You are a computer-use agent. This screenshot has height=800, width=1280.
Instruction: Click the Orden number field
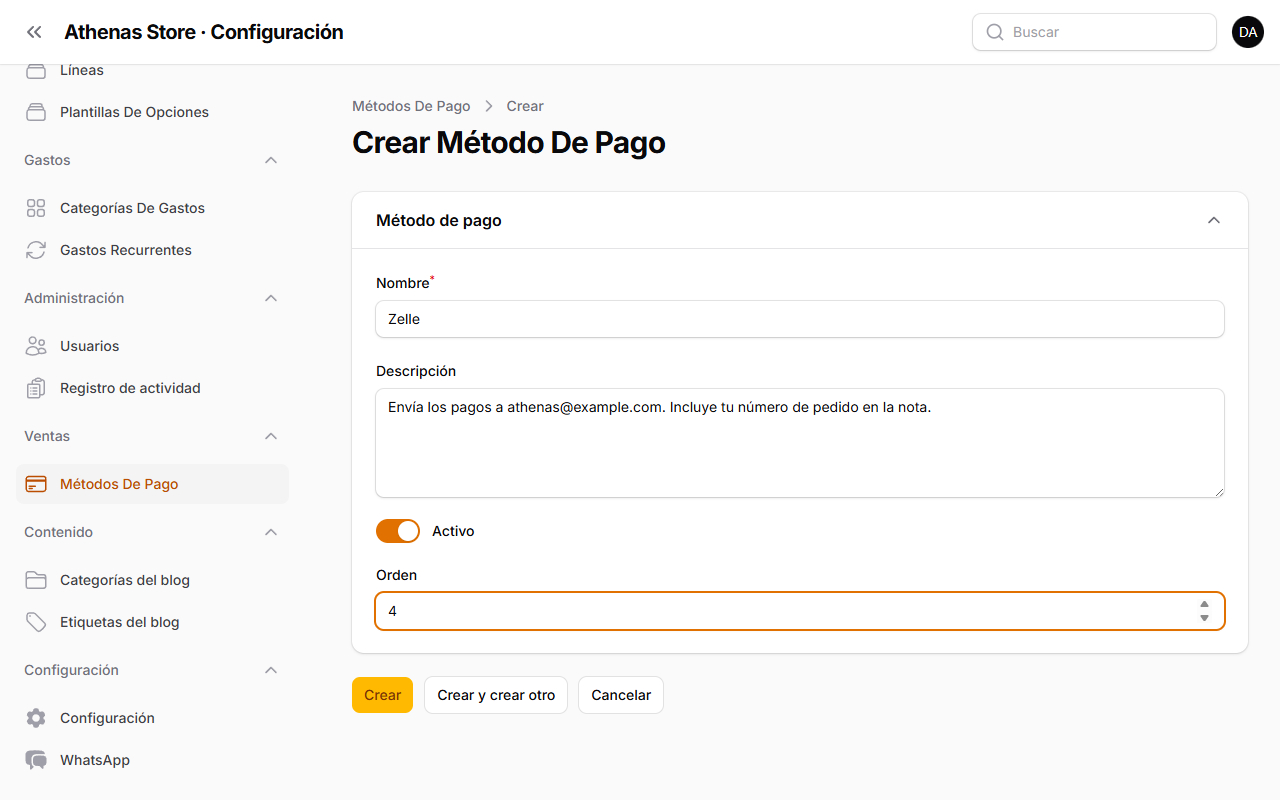(800, 611)
